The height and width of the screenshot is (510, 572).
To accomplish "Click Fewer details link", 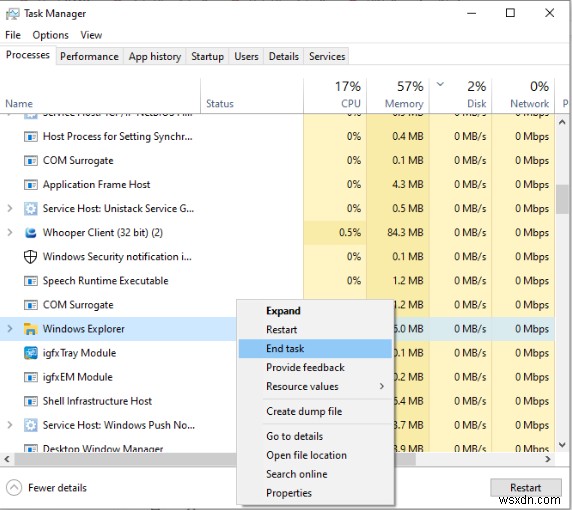I will pos(57,488).
